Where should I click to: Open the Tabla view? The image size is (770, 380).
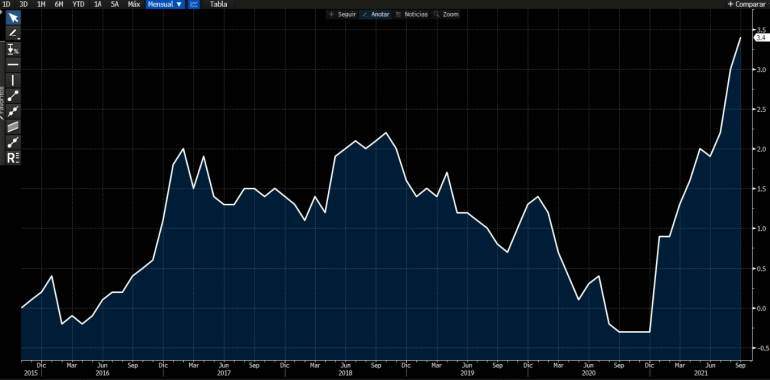[218, 4]
